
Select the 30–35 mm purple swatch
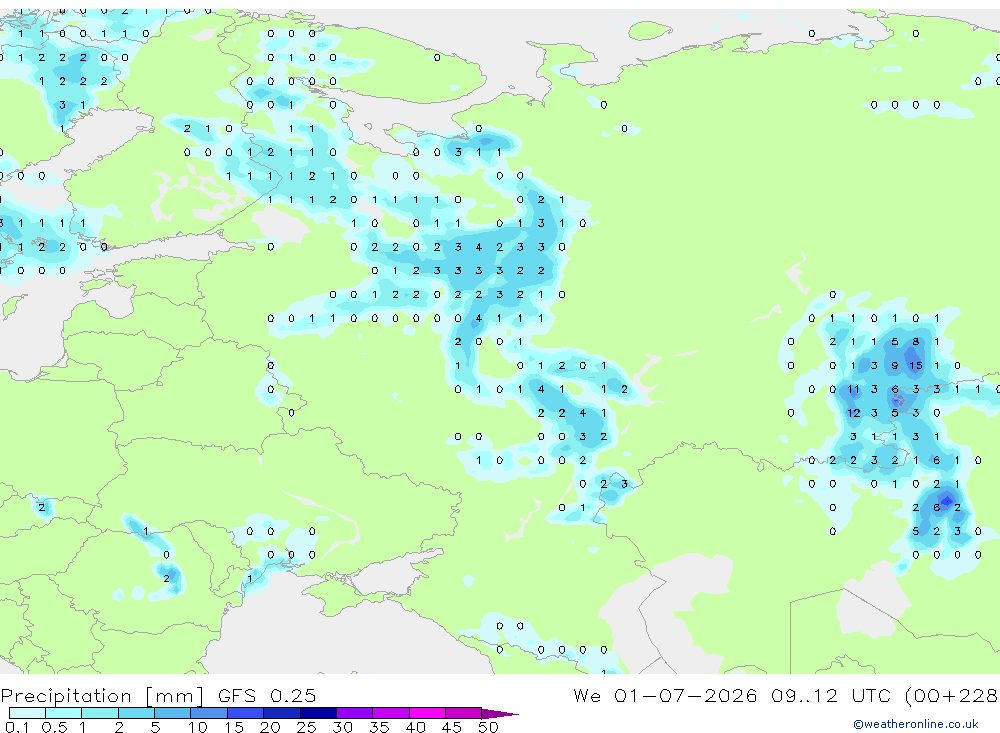355,713
